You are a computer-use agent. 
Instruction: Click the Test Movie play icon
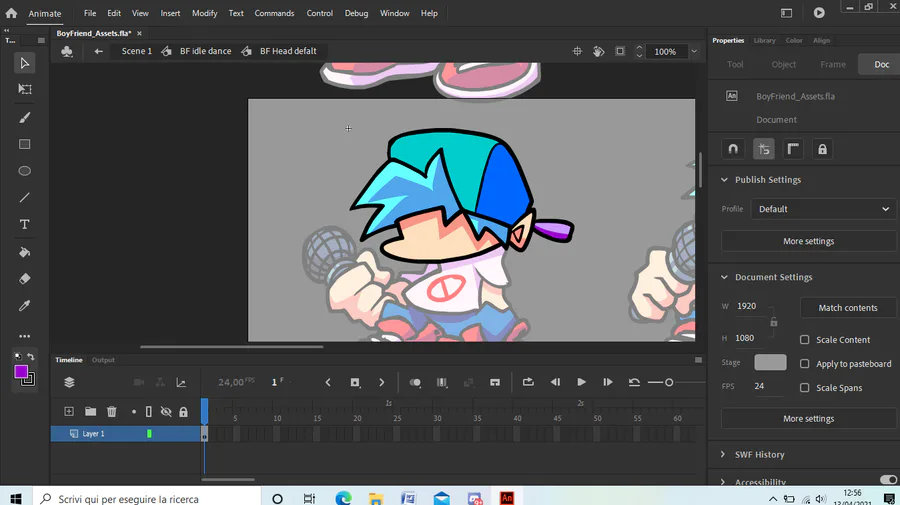click(819, 13)
